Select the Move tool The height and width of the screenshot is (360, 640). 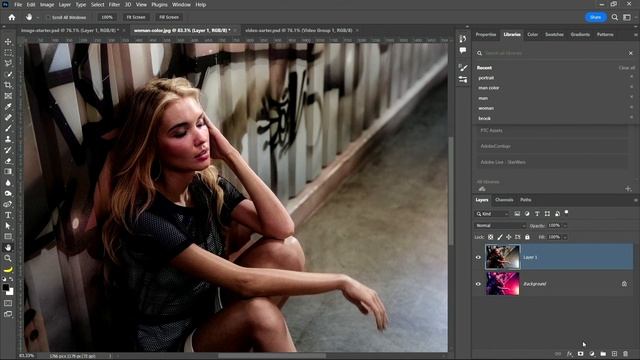tap(8, 42)
